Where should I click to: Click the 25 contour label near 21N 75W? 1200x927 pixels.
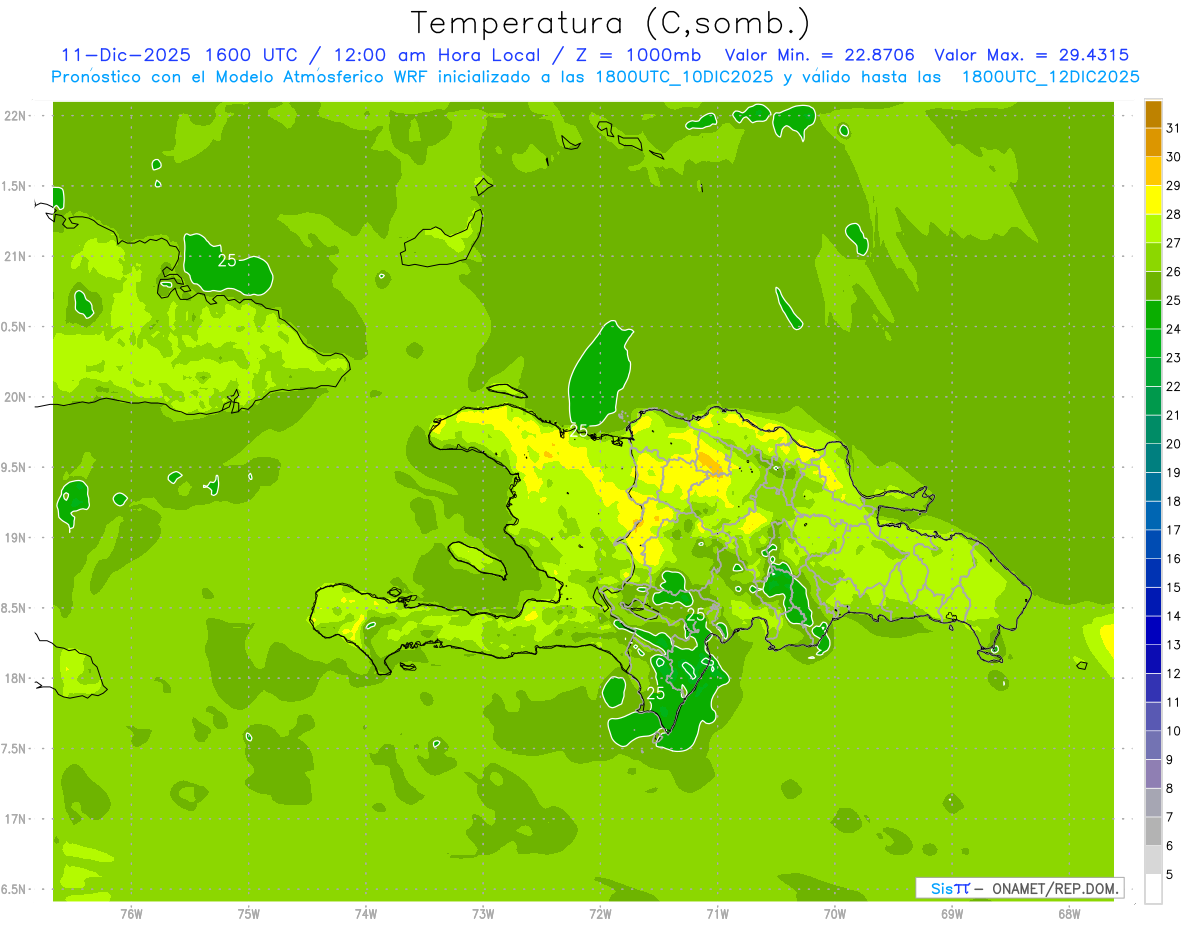[x=227, y=260]
